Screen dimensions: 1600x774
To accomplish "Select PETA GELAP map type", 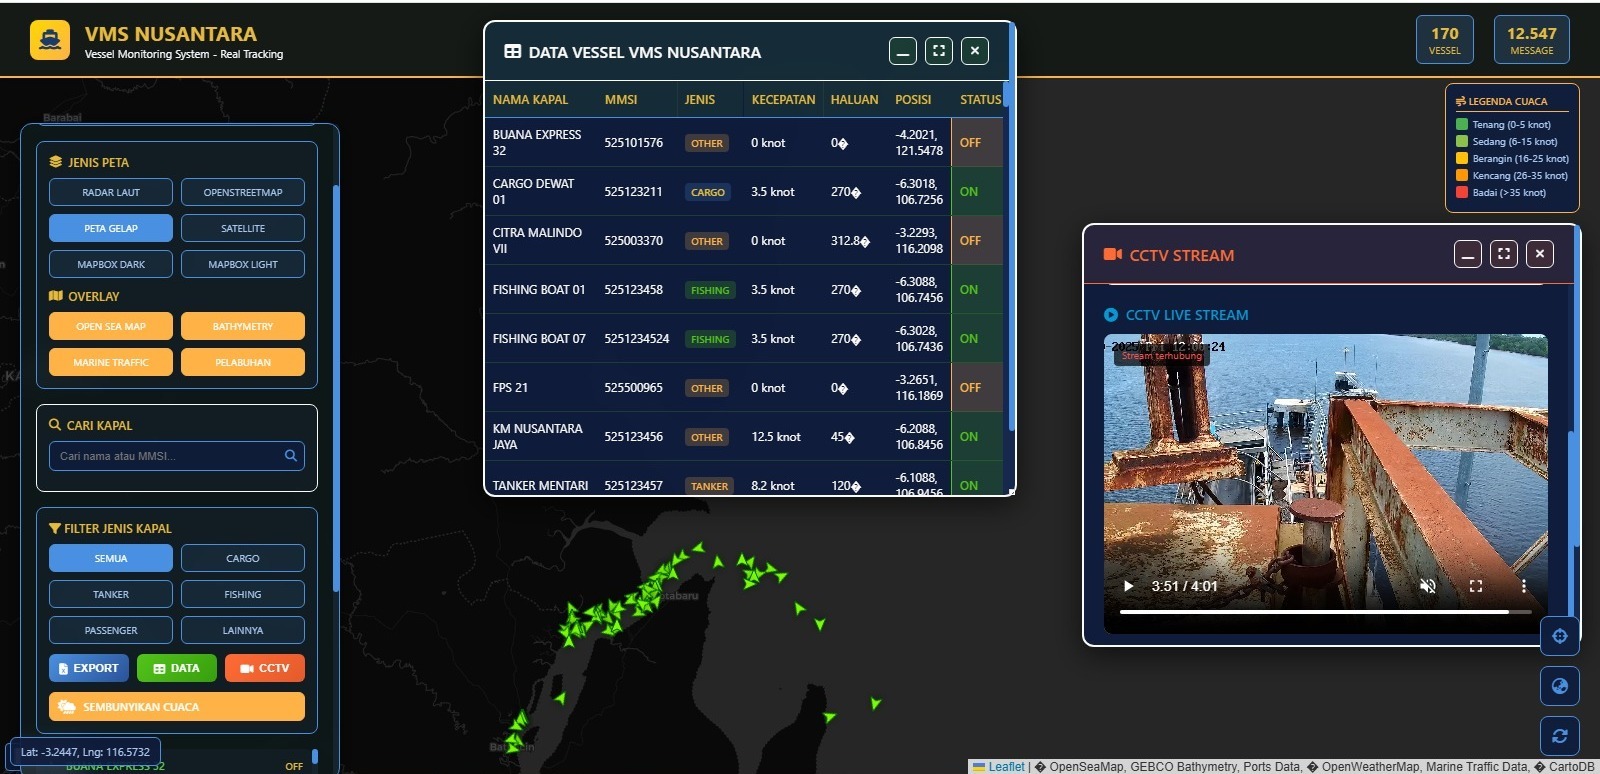I will (x=111, y=228).
